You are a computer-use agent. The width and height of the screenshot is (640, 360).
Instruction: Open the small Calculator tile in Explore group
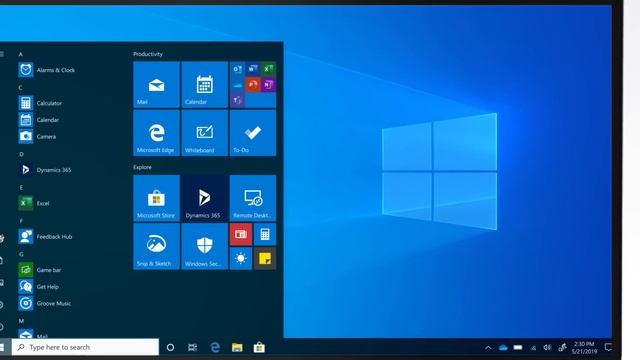coord(265,234)
